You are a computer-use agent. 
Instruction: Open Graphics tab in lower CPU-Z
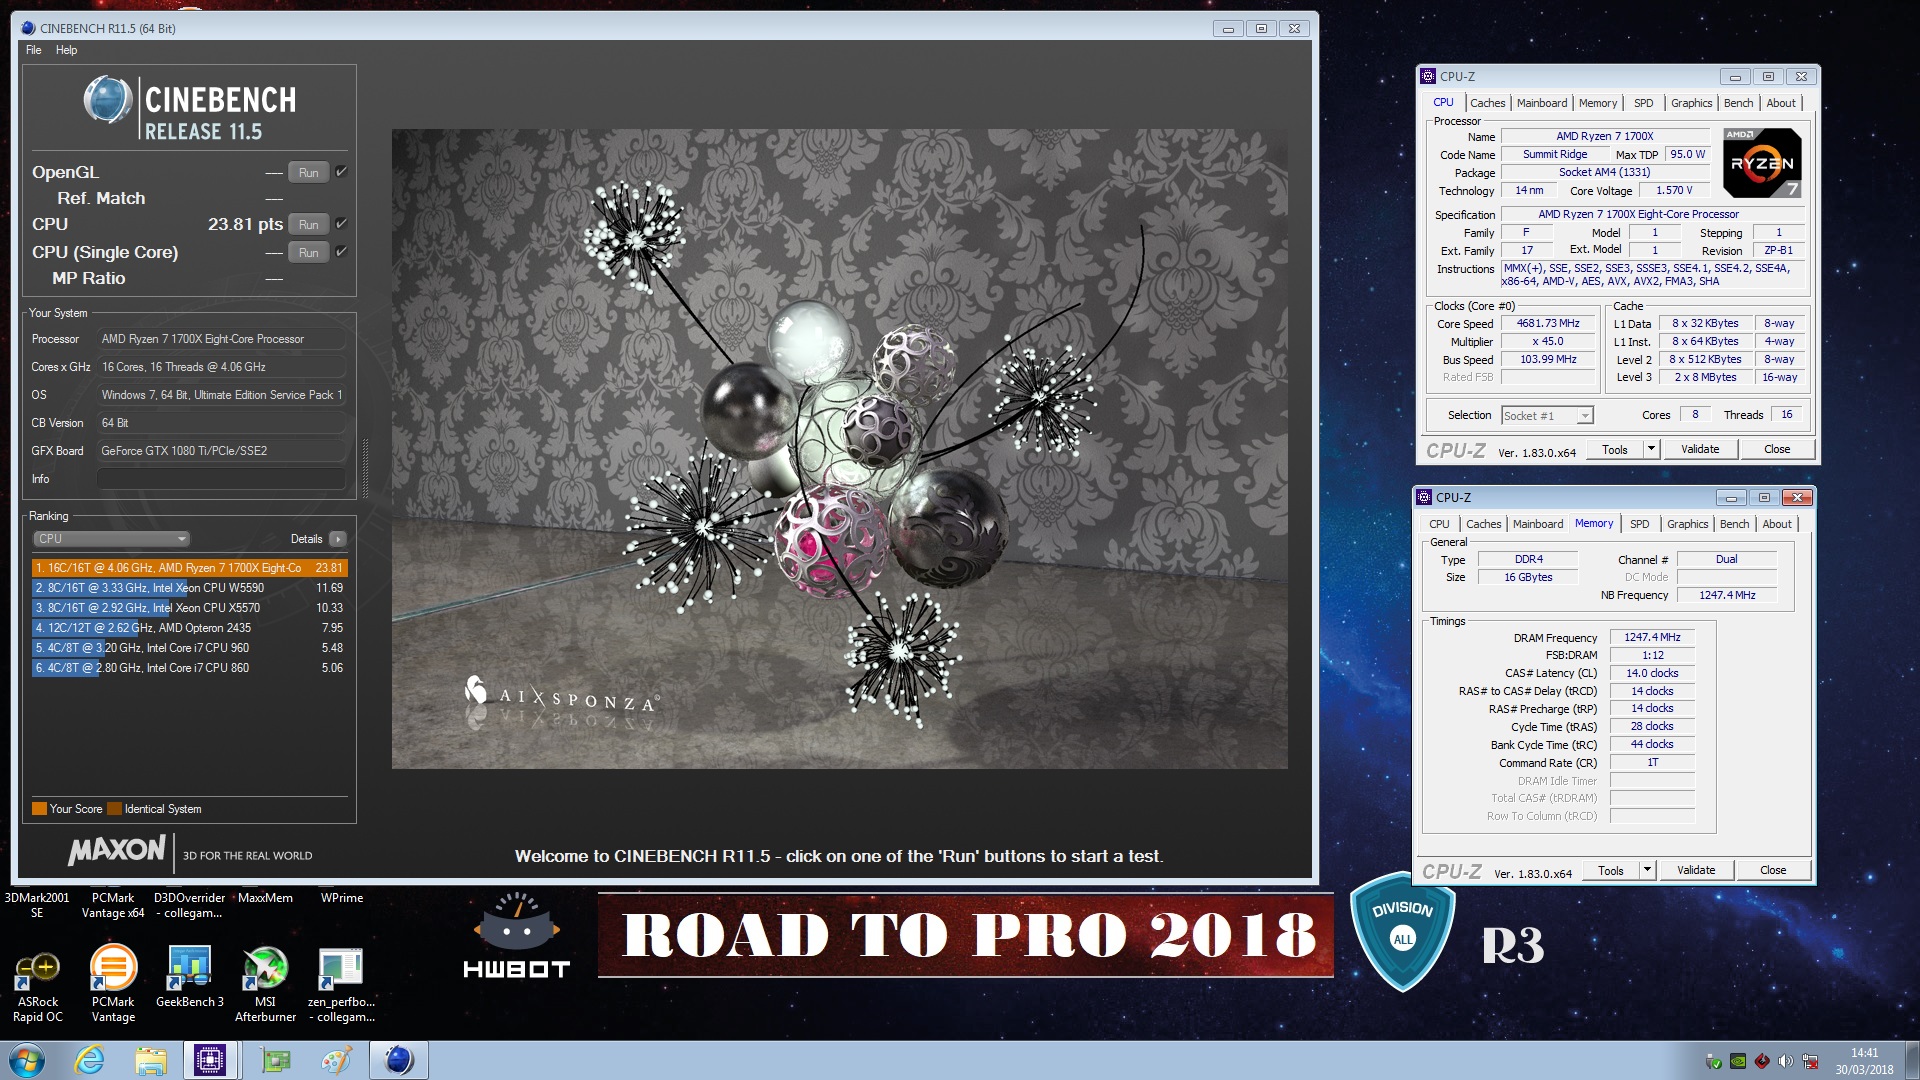[1687, 524]
